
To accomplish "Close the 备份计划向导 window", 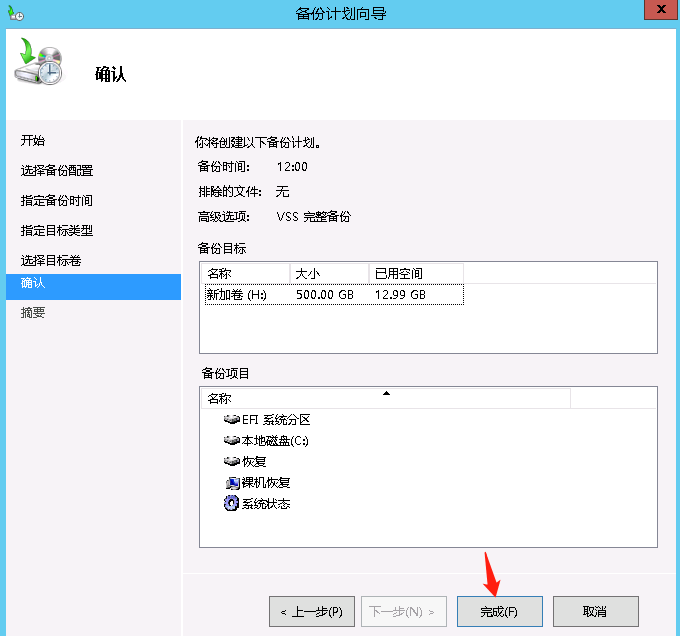I will click(660, 10).
